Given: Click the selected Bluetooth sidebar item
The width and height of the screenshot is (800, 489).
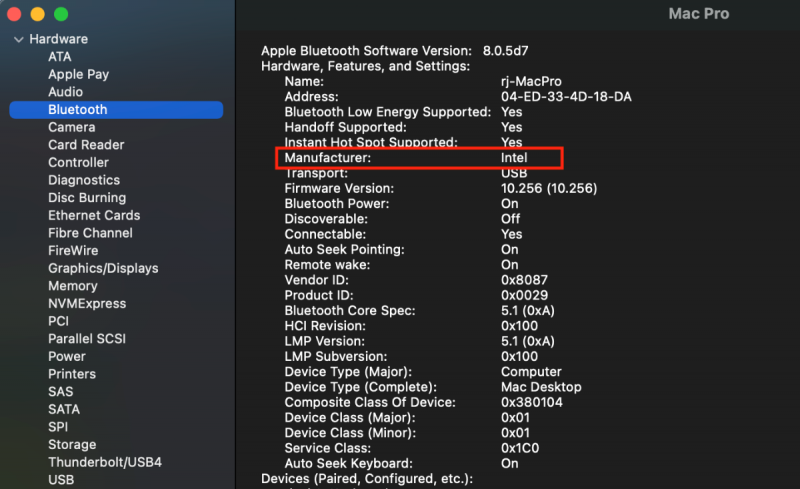Looking at the screenshot, I should [77, 110].
